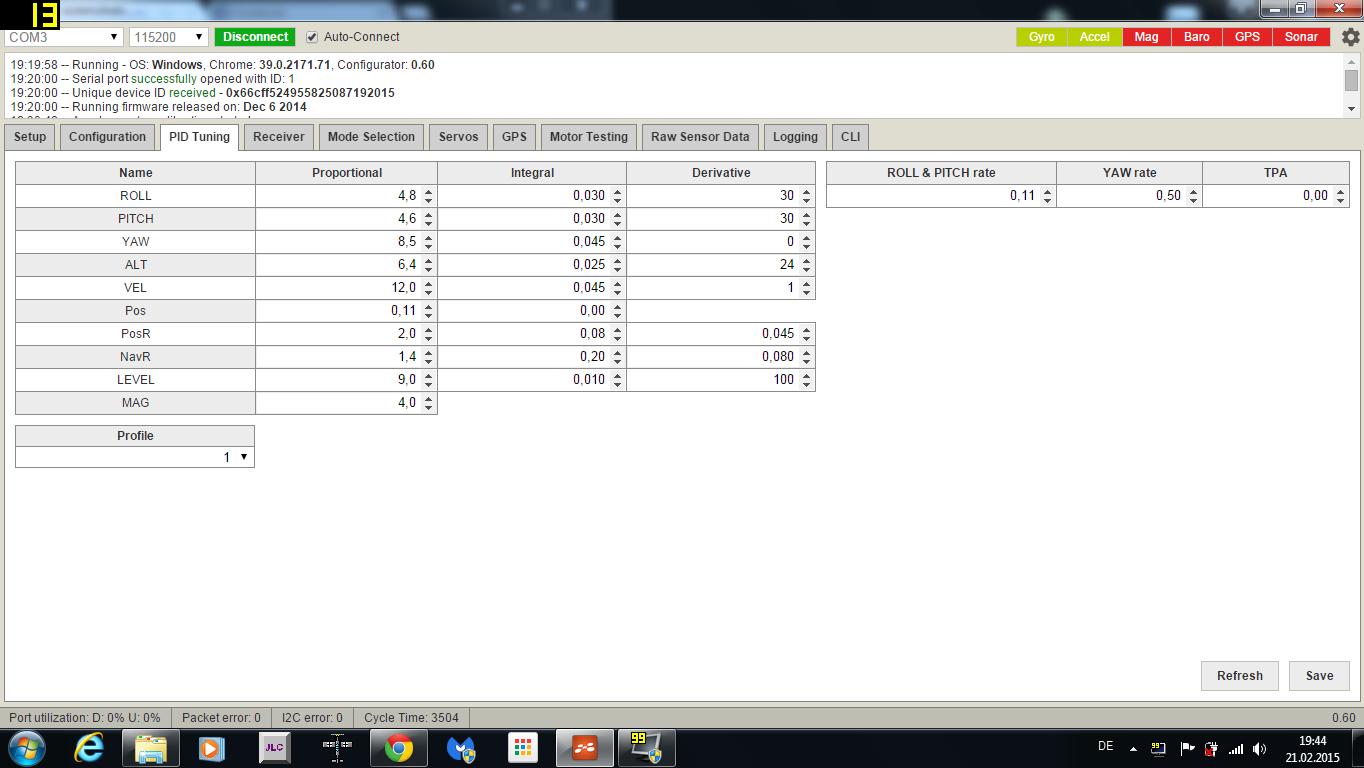Image resolution: width=1364 pixels, height=768 pixels.
Task: Open Google Chrome from the taskbar
Action: [x=399, y=748]
